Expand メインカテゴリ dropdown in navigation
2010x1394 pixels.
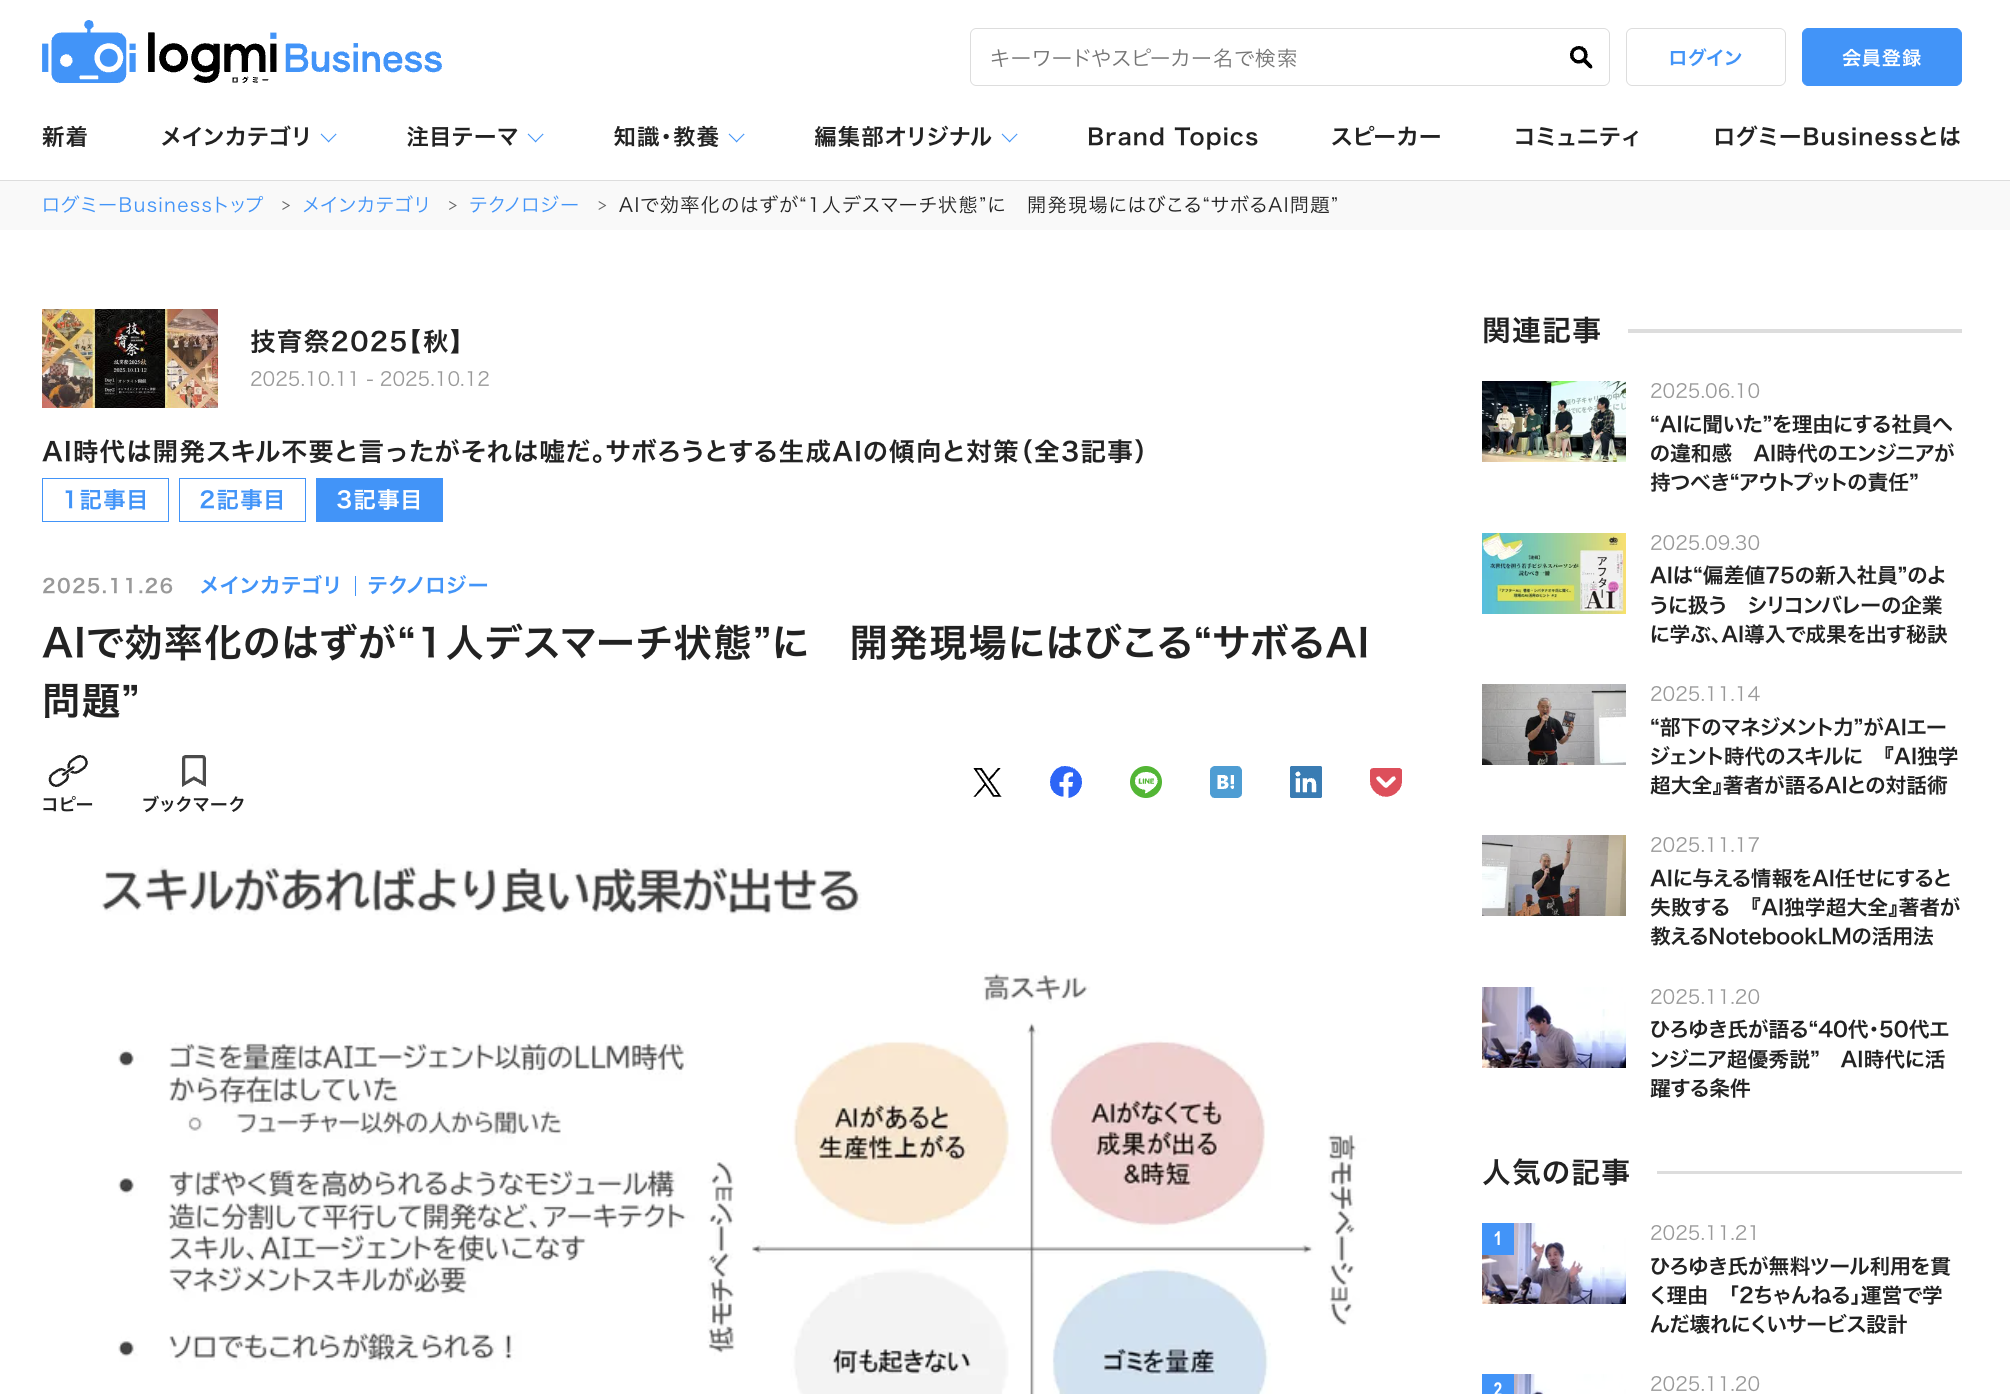tap(248, 137)
